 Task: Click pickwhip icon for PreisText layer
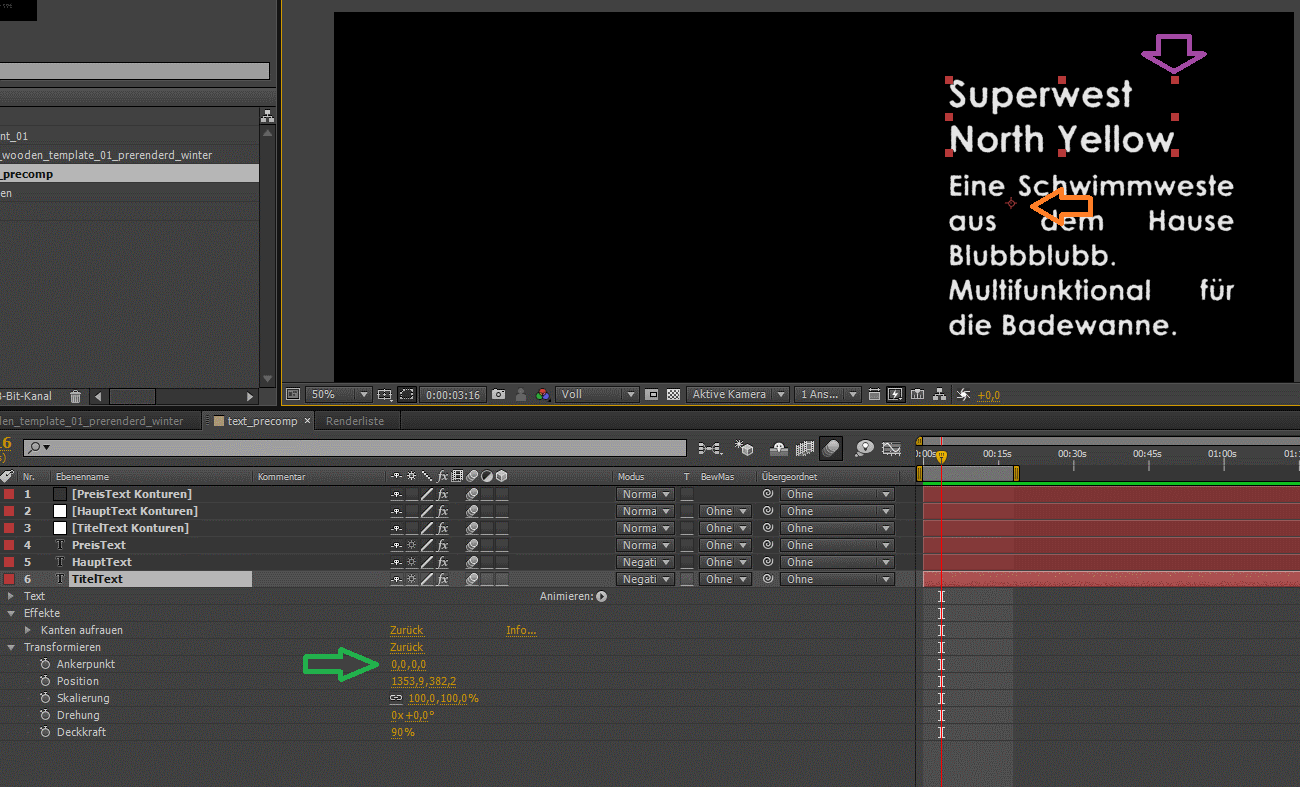768,545
